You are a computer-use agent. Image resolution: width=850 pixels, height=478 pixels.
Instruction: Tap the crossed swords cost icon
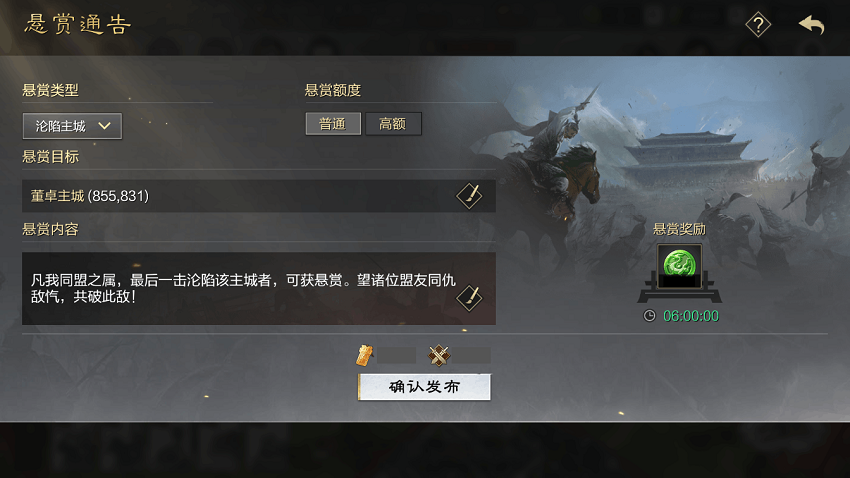click(x=439, y=356)
